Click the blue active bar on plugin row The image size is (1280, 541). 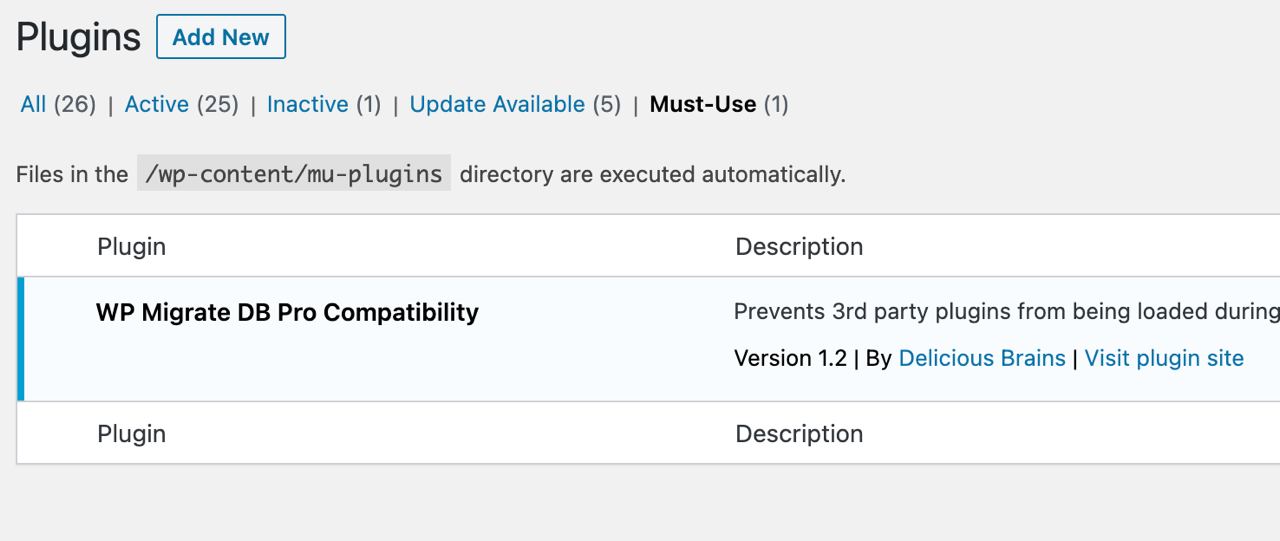point(21,339)
